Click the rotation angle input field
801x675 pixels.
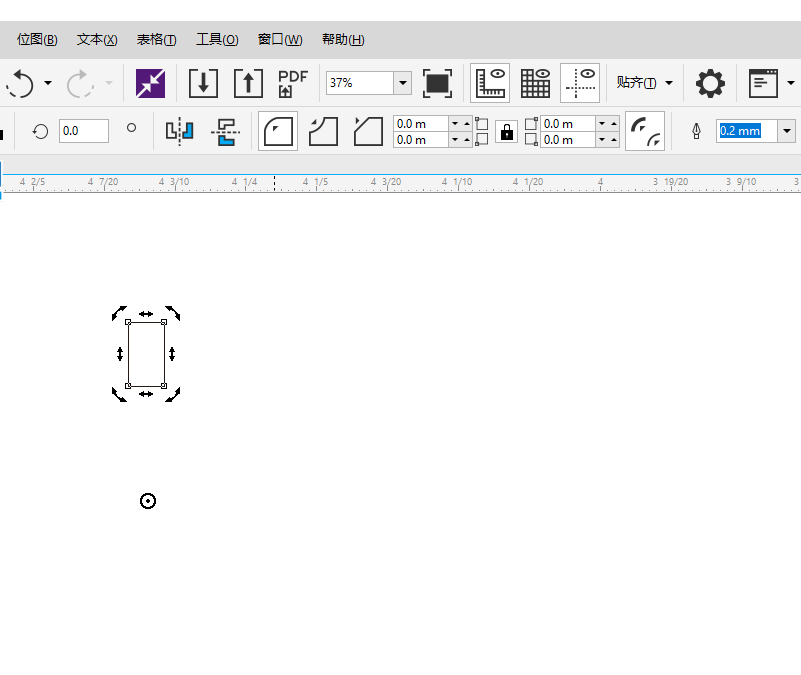(x=83, y=131)
